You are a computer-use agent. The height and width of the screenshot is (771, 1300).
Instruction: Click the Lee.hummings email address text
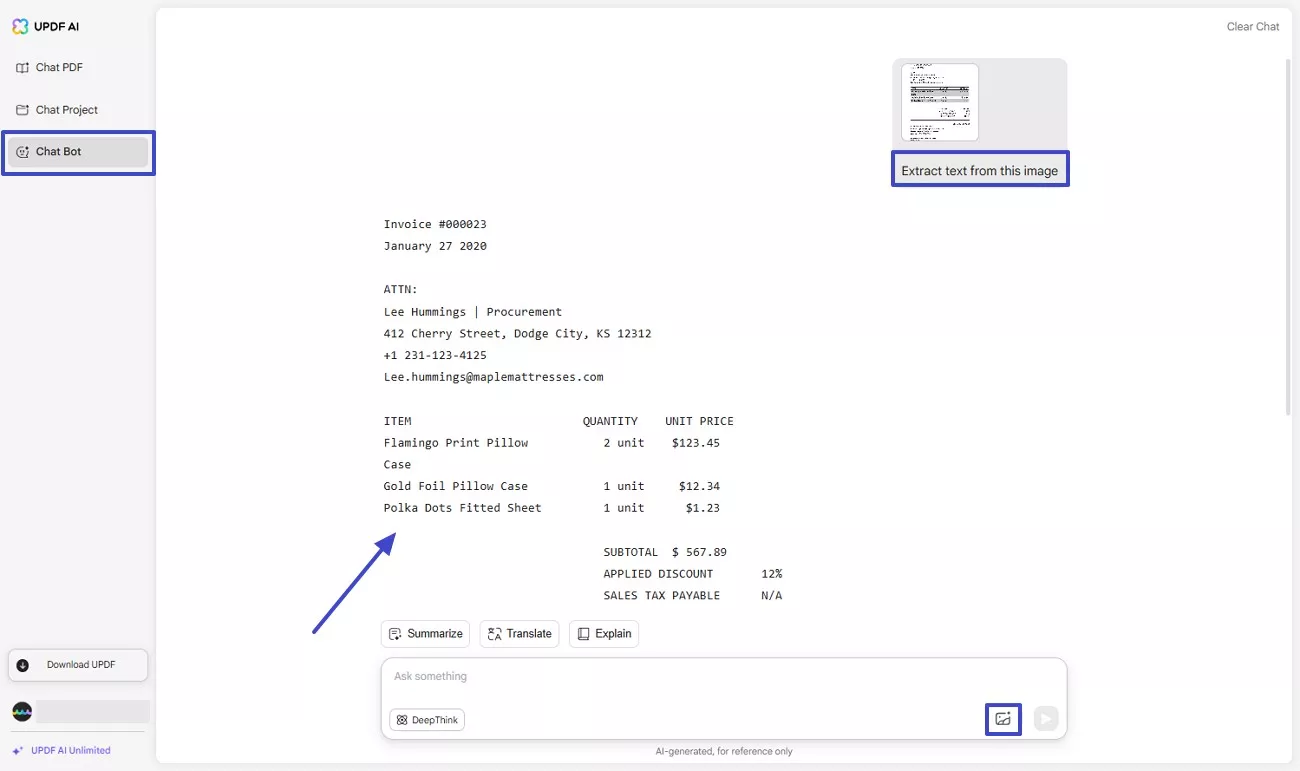click(494, 377)
